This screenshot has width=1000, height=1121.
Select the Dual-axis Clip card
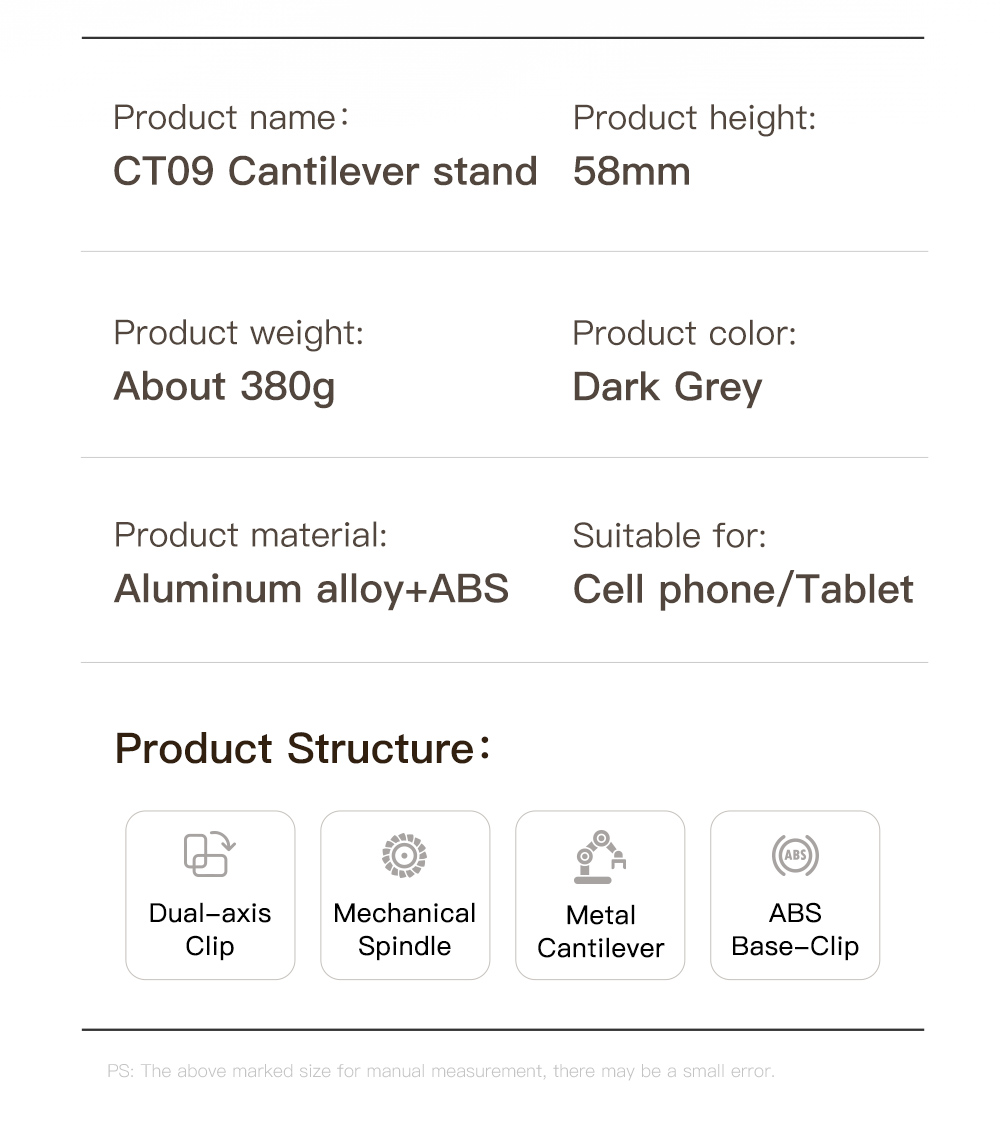(210, 895)
